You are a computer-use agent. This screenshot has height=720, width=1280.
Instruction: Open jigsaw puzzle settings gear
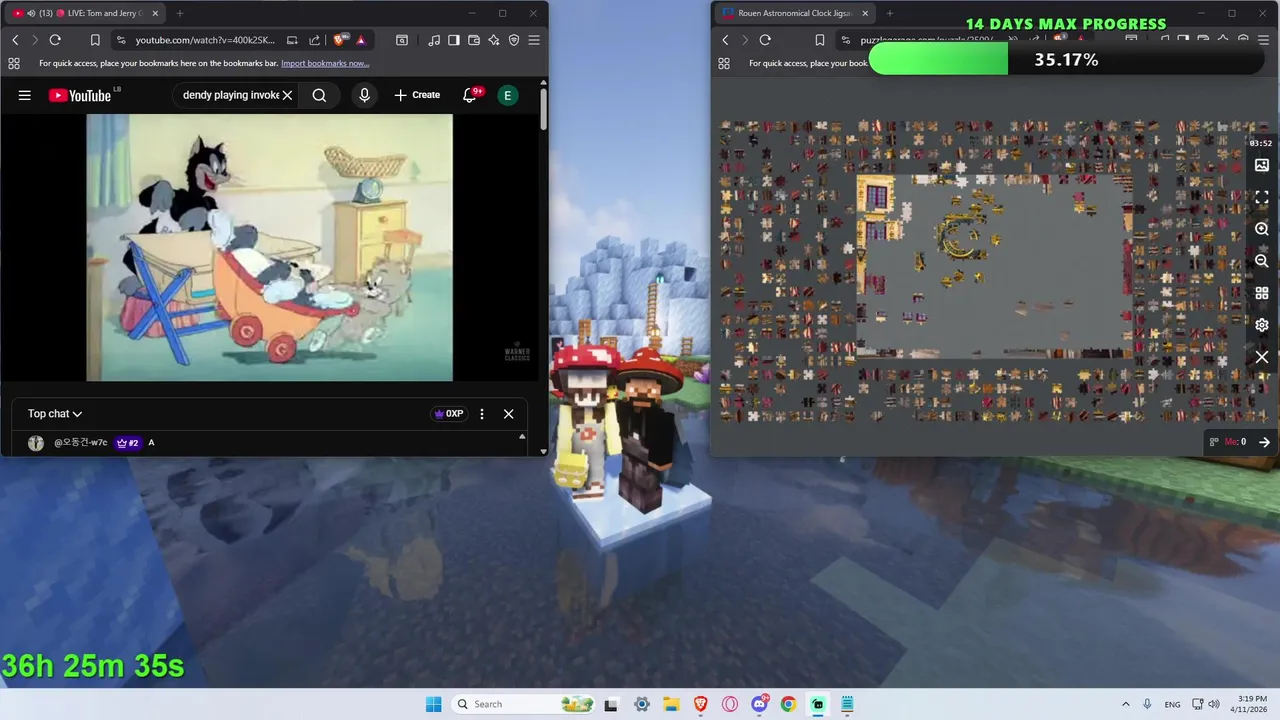pos(1261,325)
